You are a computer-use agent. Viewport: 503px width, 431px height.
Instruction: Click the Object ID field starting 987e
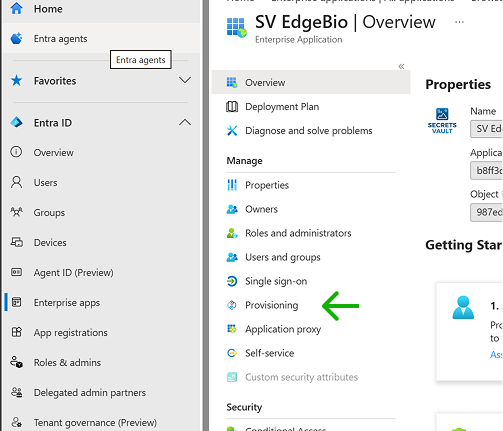click(486, 212)
